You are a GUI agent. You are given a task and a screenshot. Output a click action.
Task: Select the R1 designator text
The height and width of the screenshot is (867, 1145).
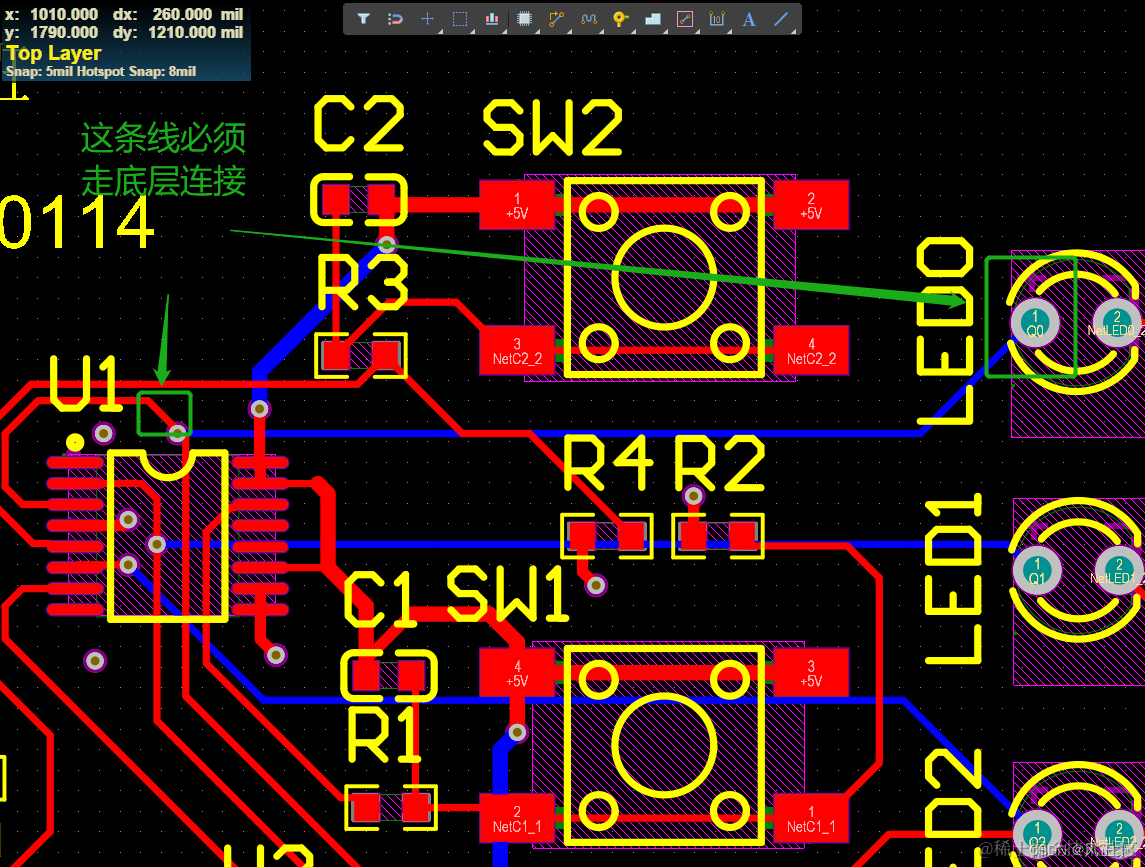[383, 736]
